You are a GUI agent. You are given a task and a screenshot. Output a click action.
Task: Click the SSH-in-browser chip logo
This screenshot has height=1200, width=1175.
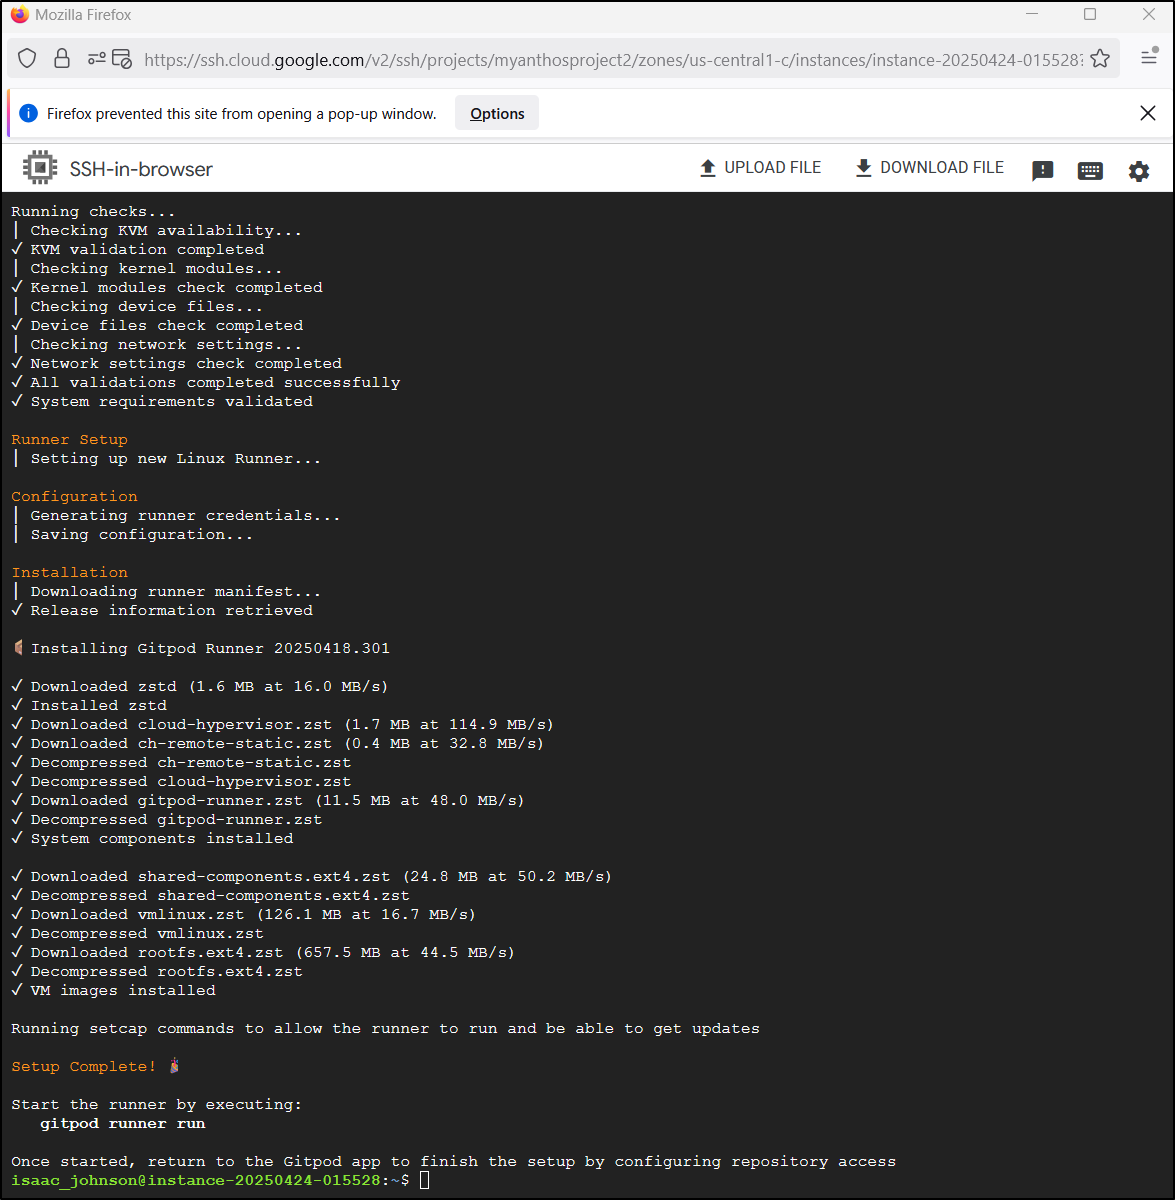[40, 168]
